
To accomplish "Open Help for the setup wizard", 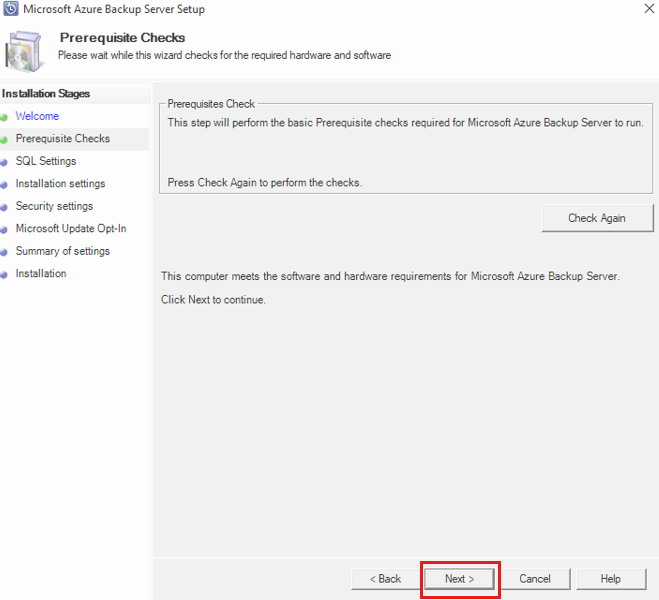I will click(611, 579).
